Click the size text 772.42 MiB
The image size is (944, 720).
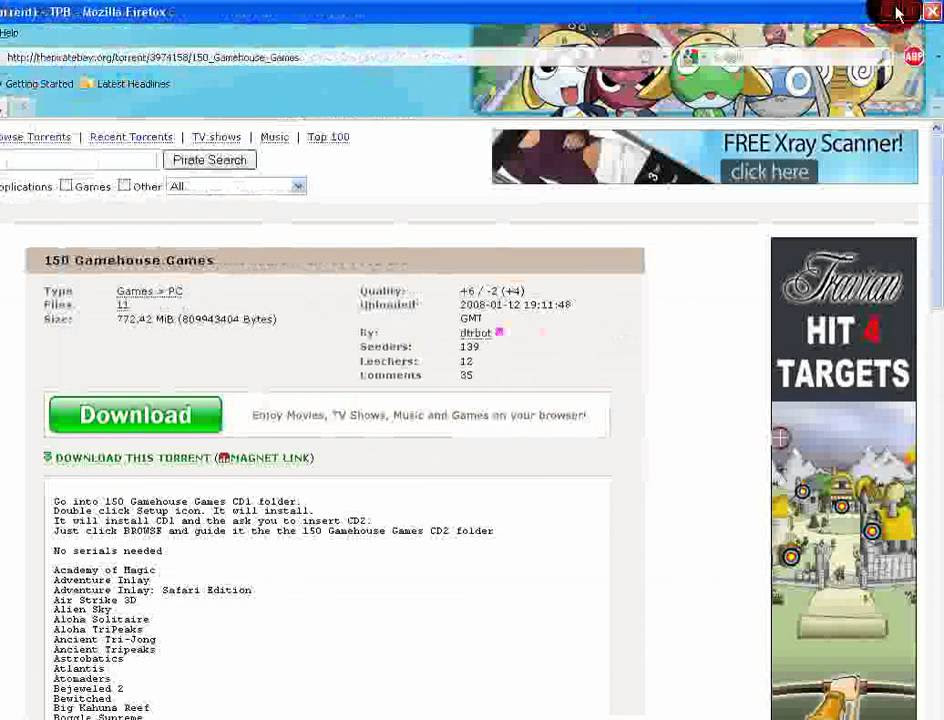(196, 319)
